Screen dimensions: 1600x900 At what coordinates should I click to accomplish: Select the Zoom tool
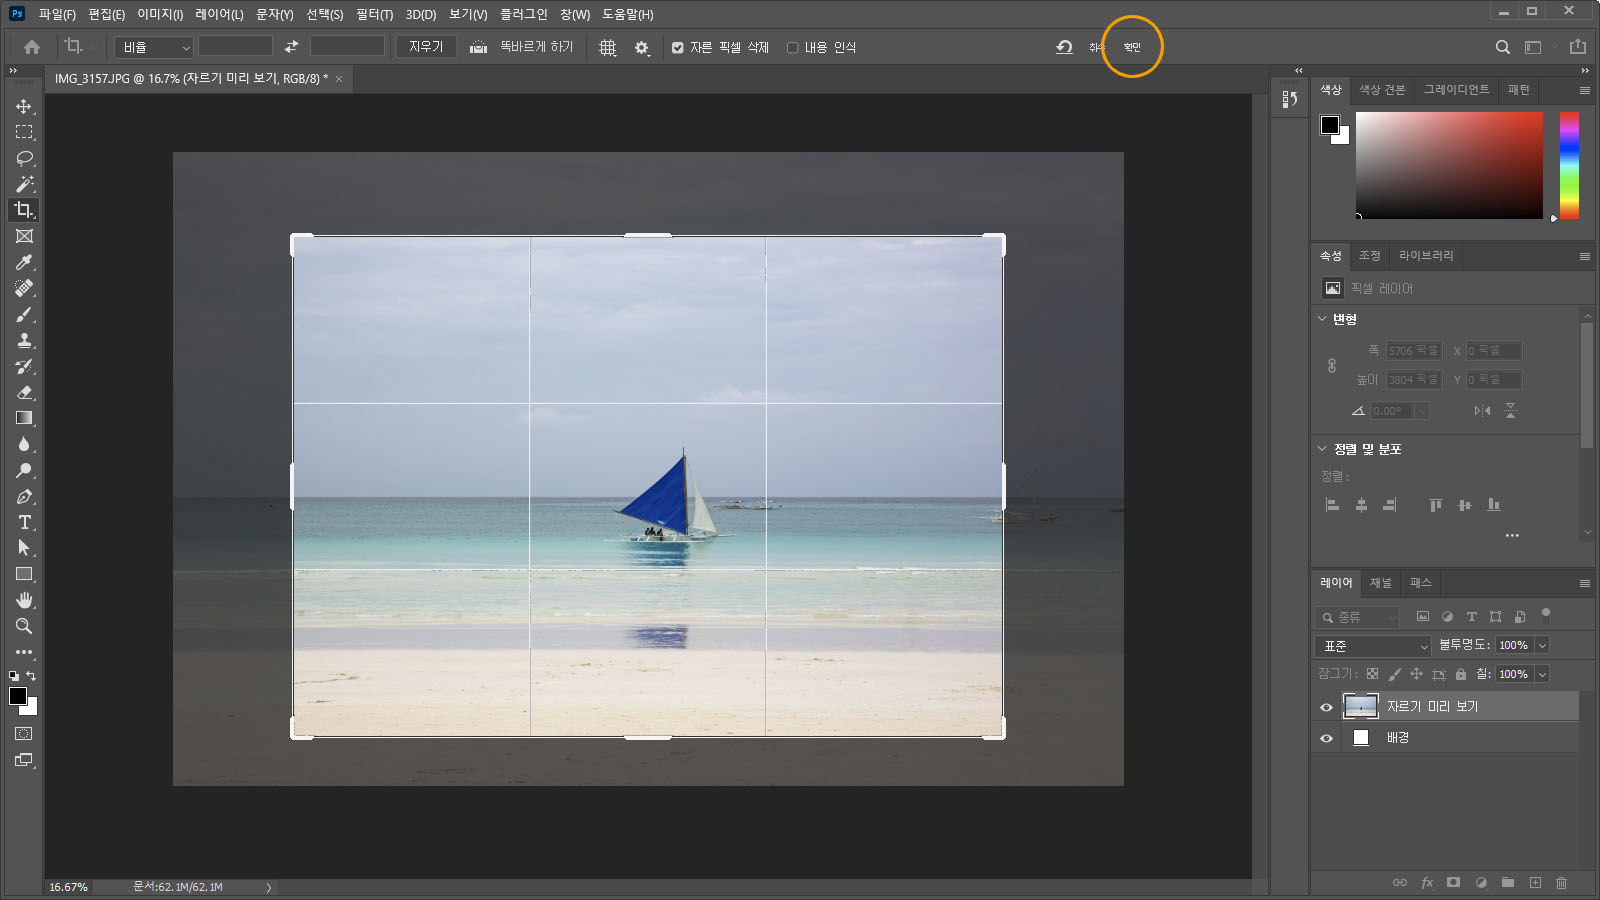24,626
